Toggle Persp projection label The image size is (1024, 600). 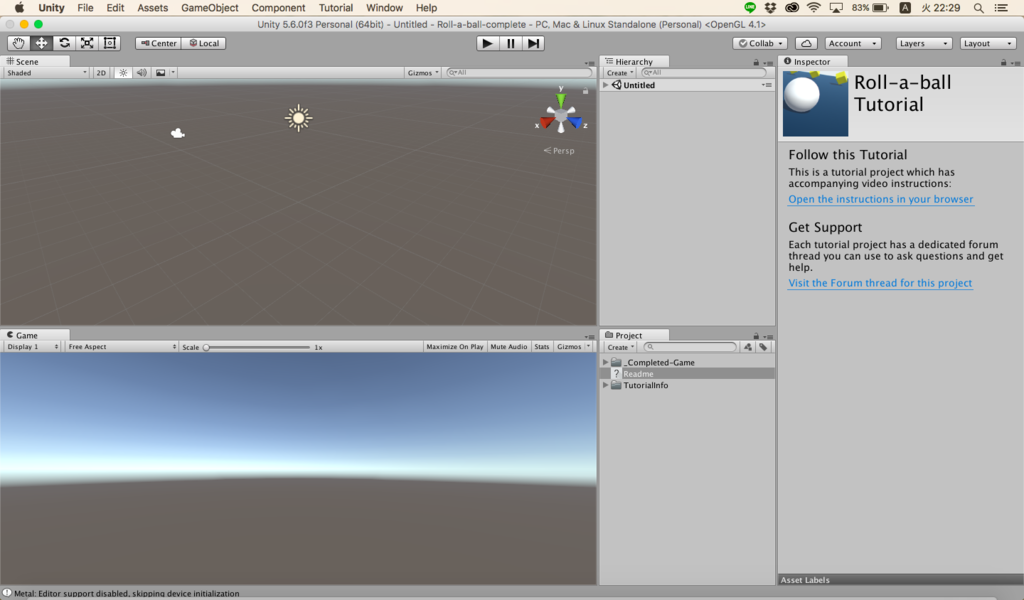tap(559, 151)
